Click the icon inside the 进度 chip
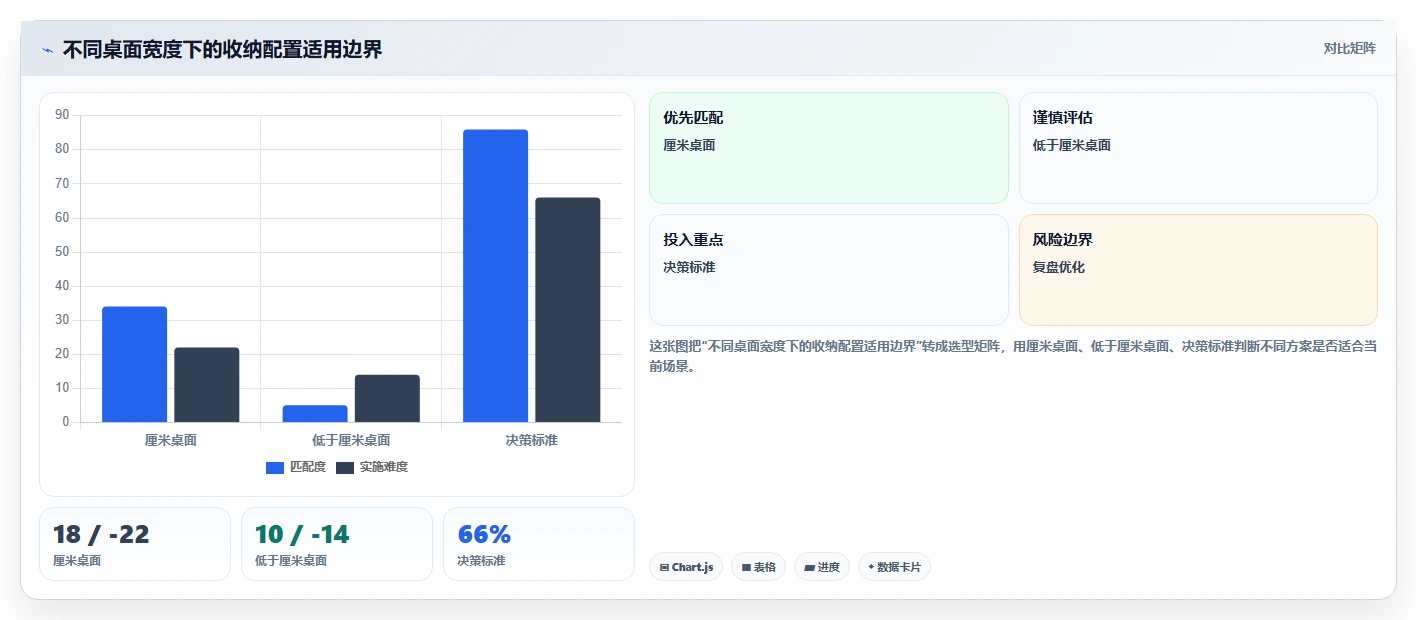The height and width of the screenshot is (620, 1417). point(809,567)
